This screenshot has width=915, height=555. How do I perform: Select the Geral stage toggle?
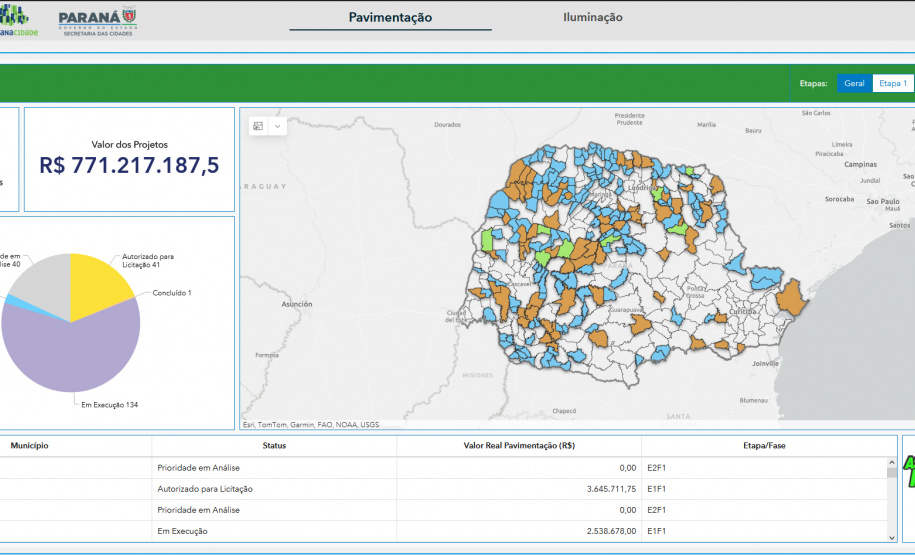coord(854,83)
